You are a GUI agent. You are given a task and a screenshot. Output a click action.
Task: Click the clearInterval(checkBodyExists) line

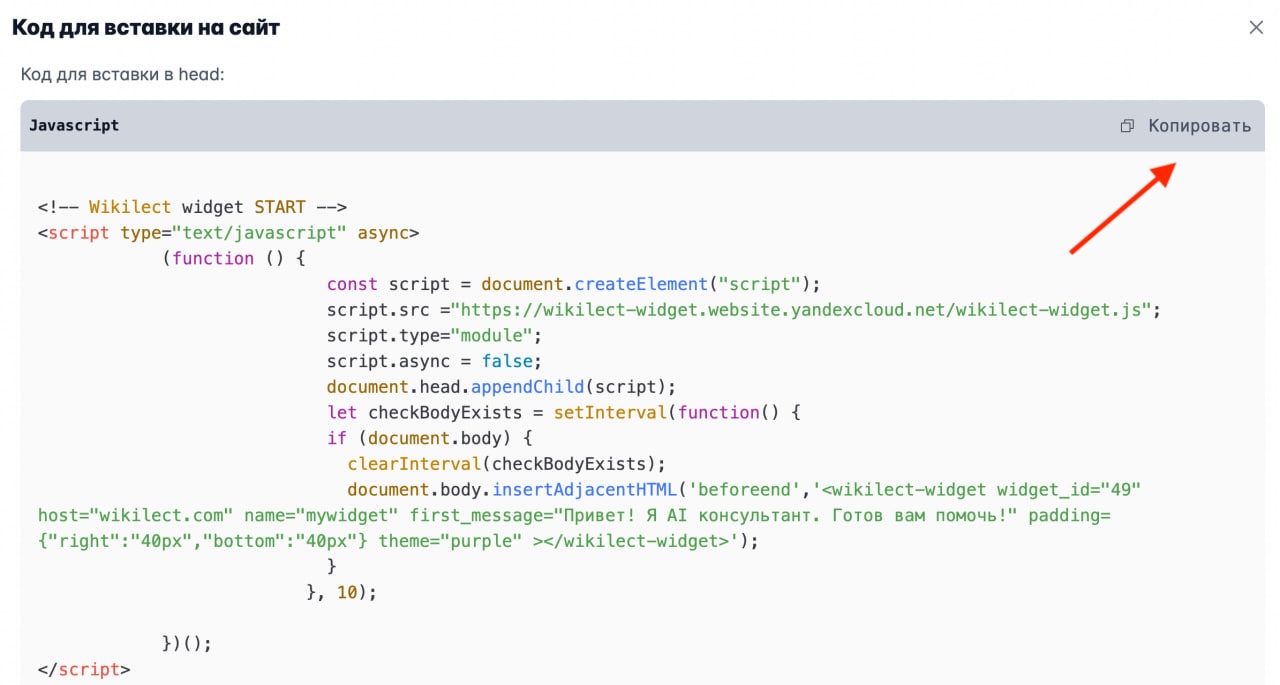tap(506, 464)
